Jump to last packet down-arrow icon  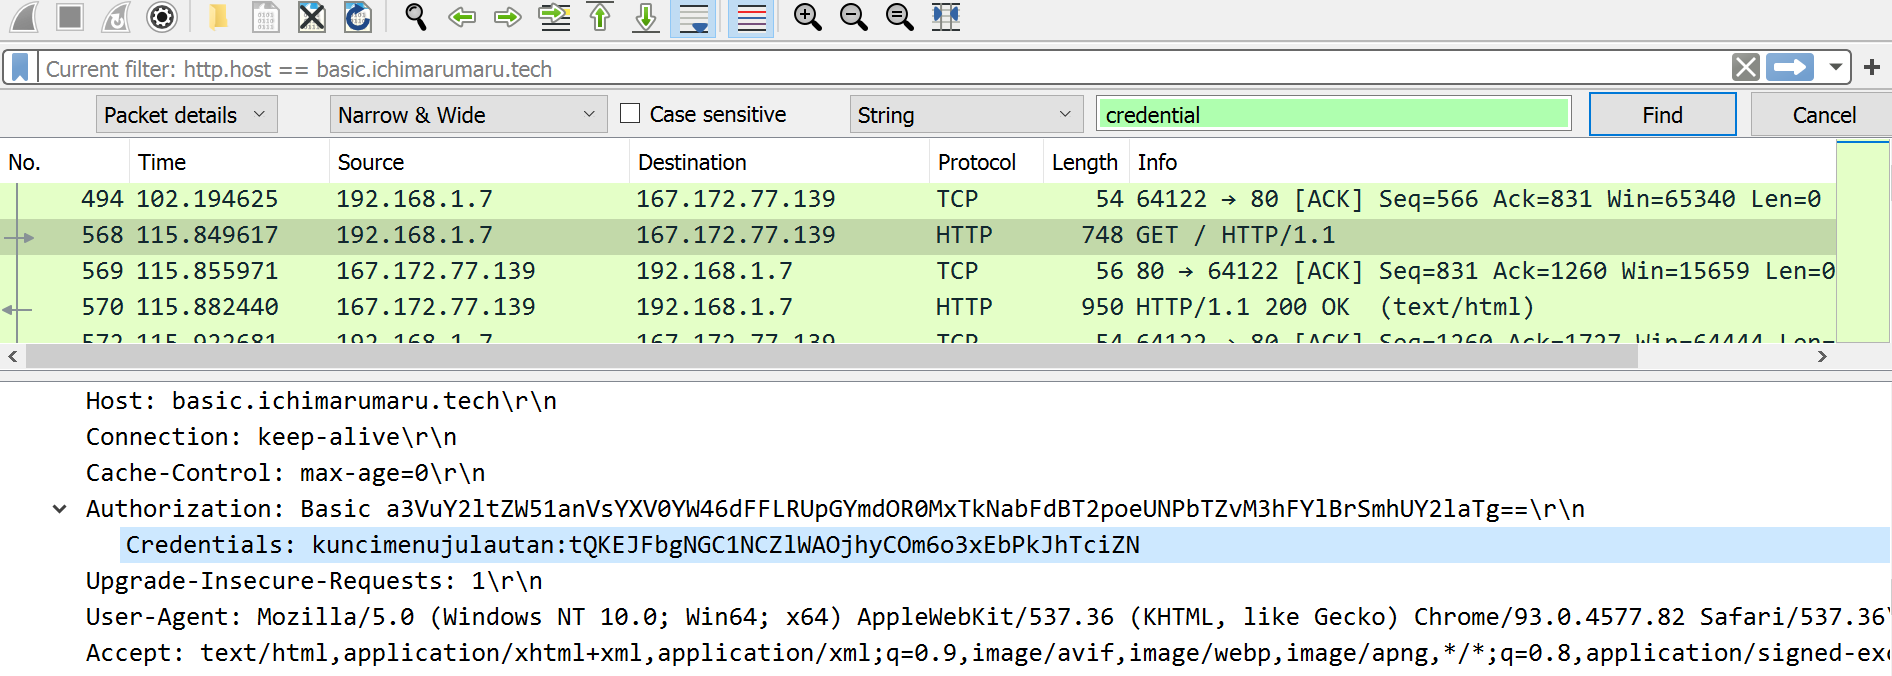tap(646, 17)
